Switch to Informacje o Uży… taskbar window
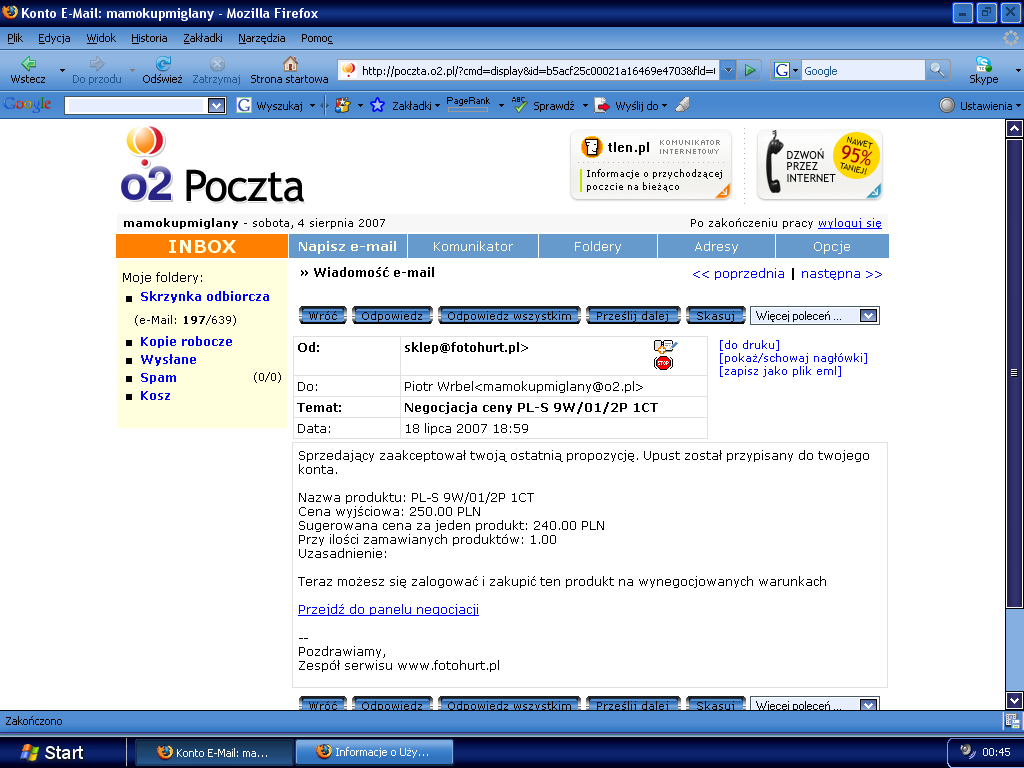Image resolution: width=1024 pixels, height=768 pixels. (x=374, y=752)
